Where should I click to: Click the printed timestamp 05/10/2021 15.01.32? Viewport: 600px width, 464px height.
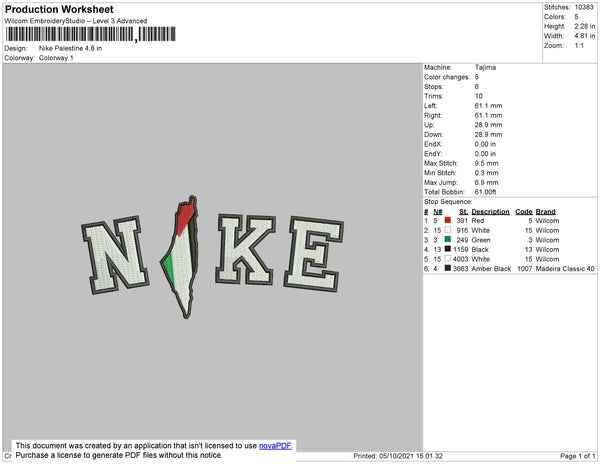411,456
